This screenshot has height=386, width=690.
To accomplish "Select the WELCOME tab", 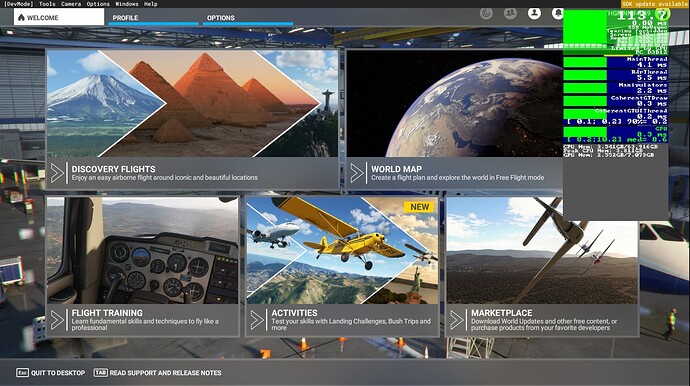I will point(59,17).
